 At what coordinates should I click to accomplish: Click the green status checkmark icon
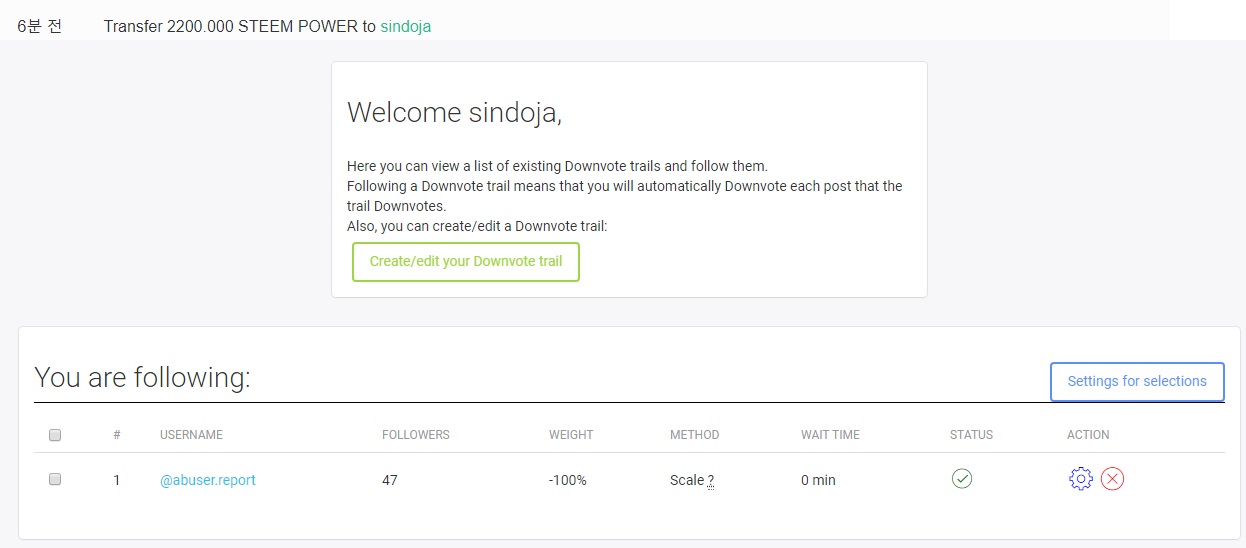coord(962,479)
